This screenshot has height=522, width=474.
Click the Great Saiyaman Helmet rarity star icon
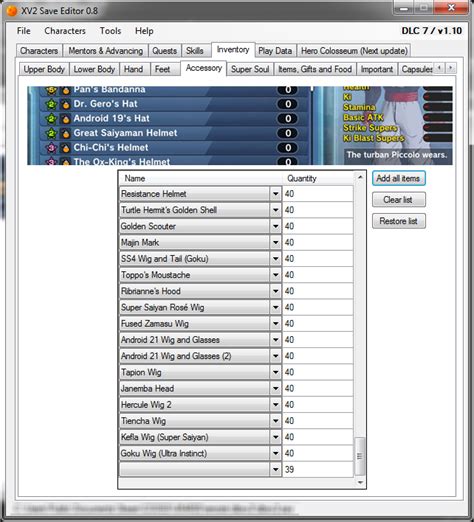coord(51,133)
